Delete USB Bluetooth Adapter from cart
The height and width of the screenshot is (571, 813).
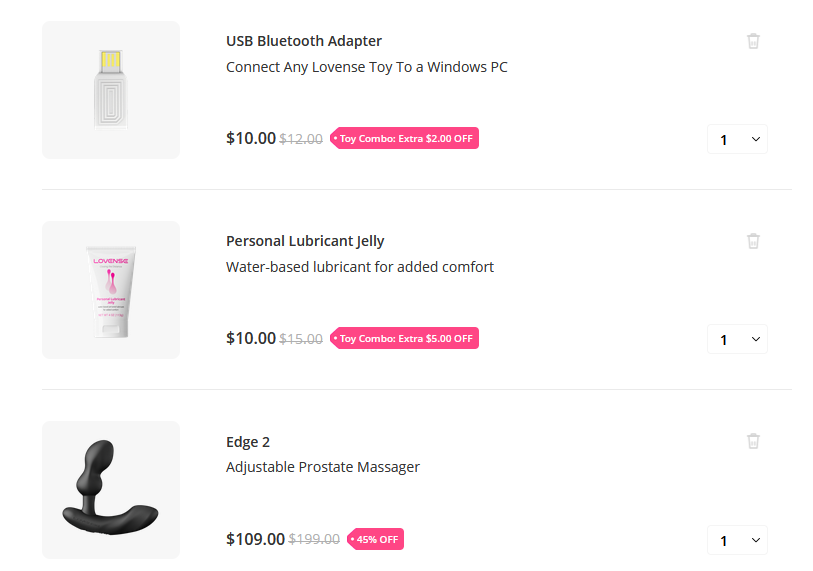[x=753, y=41]
